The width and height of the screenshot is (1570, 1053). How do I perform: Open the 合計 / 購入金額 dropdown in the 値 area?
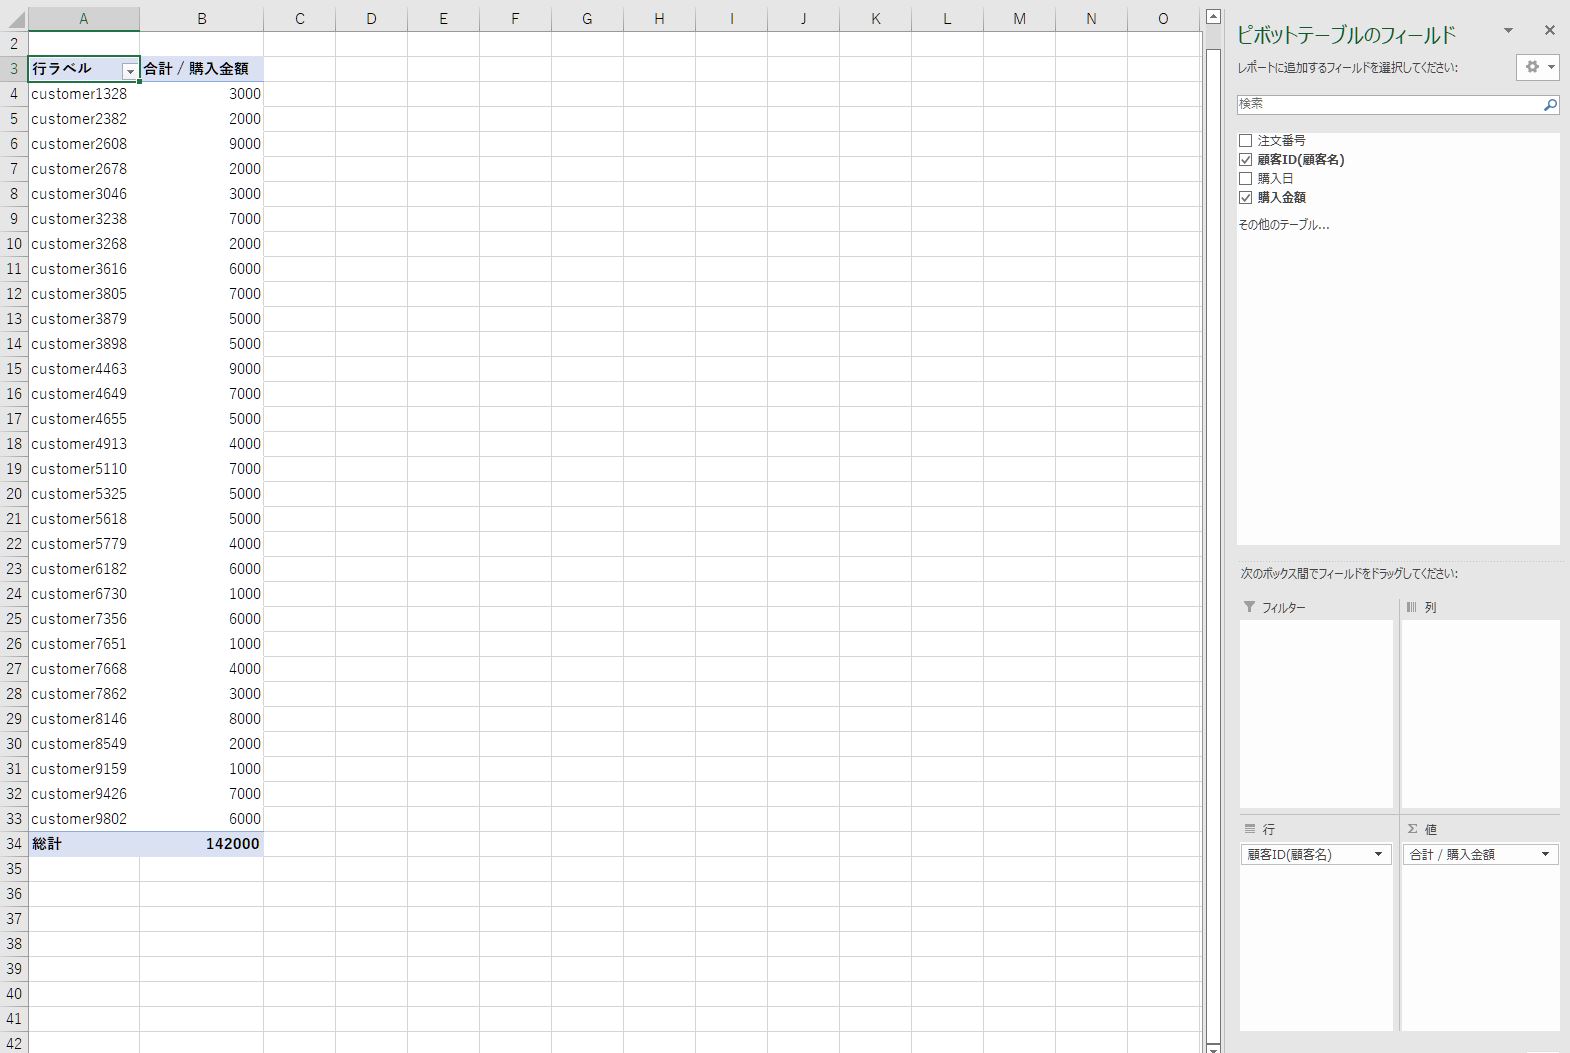point(1545,855)
